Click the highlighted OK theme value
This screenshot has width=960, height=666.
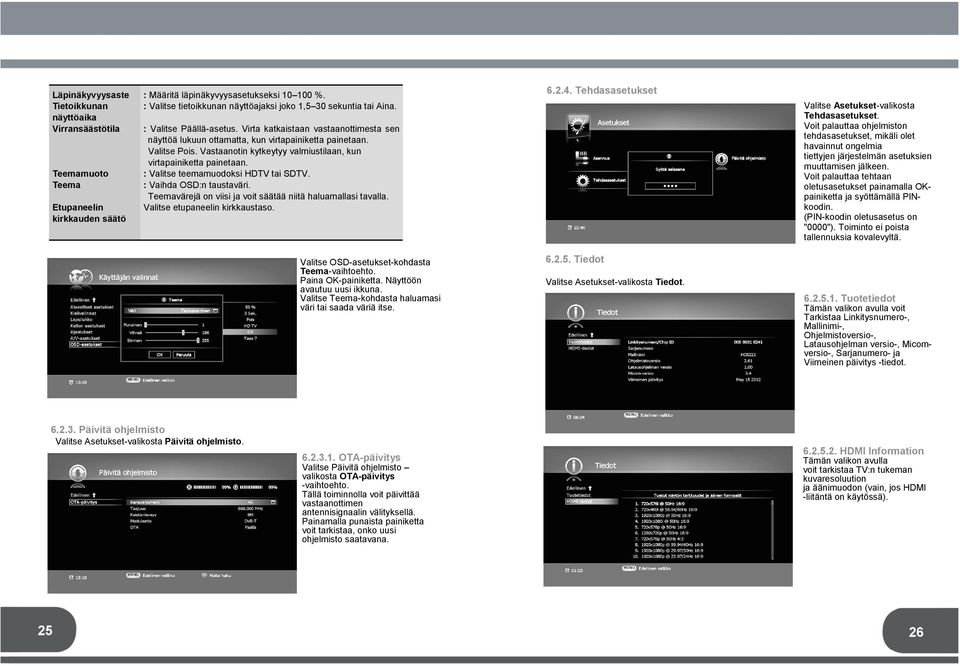(x=250, y=332)
